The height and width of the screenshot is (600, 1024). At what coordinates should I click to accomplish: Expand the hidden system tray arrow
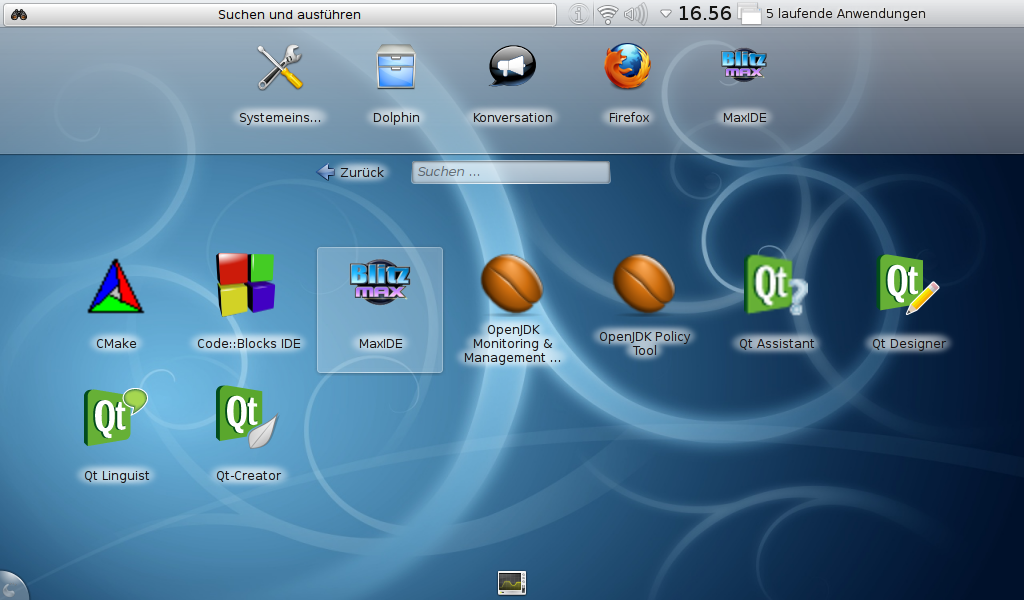point(665,14)
